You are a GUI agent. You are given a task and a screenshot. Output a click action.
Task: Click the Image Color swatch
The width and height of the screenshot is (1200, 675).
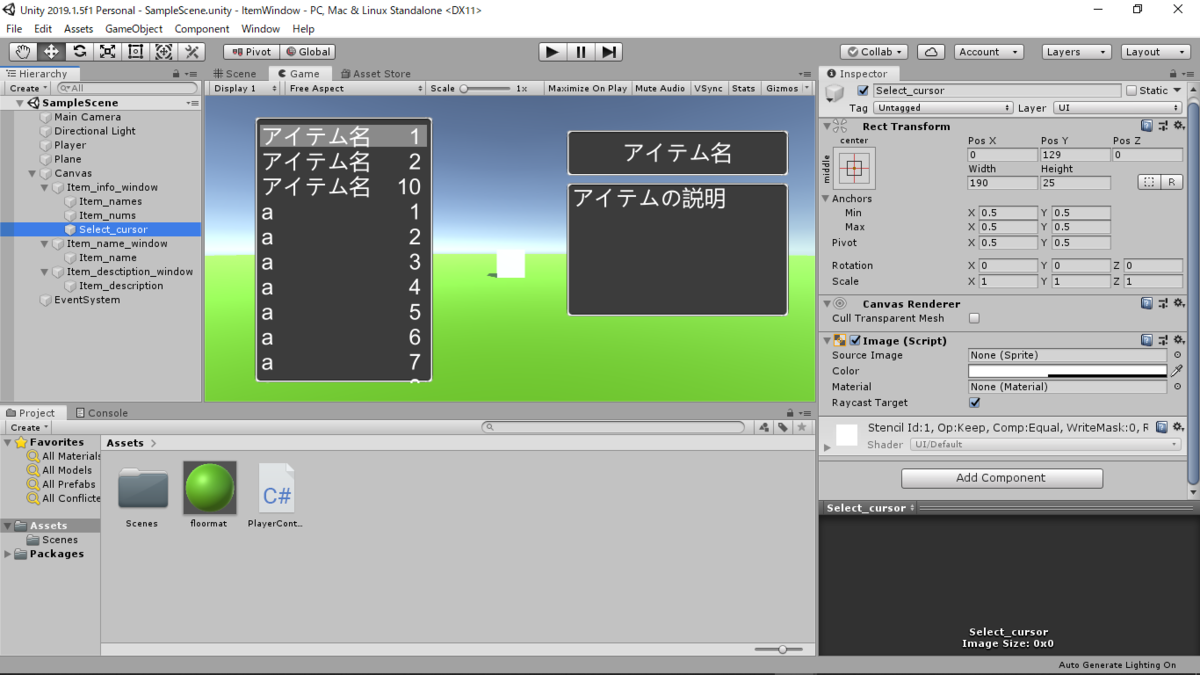1067,371
